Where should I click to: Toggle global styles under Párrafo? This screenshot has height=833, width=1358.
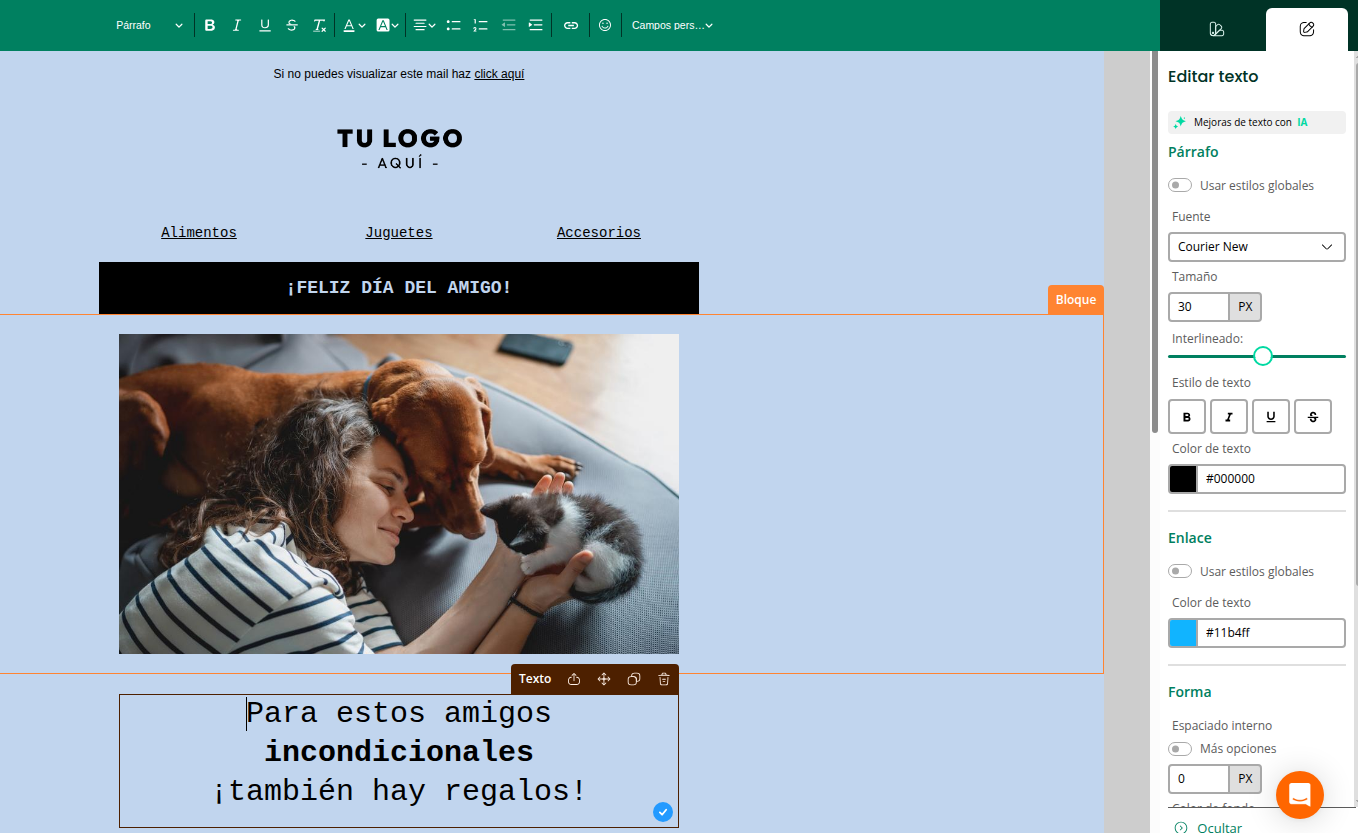1181,185
